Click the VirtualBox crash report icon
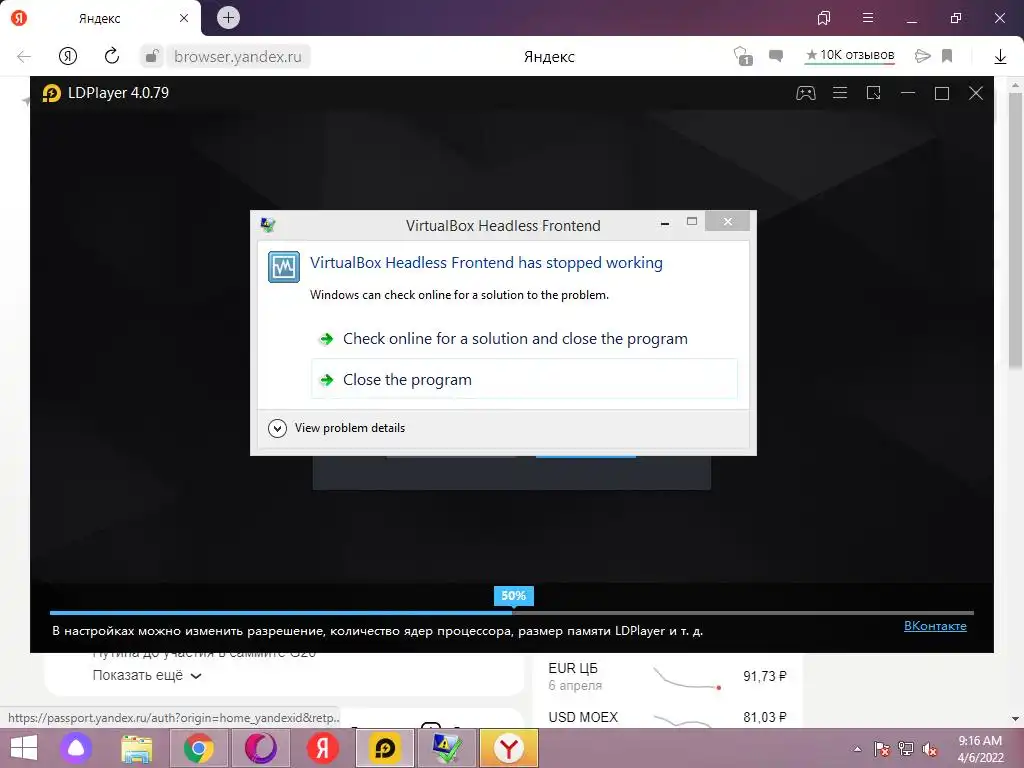This screenshot has width=1024, height=768. pos(284,266)
